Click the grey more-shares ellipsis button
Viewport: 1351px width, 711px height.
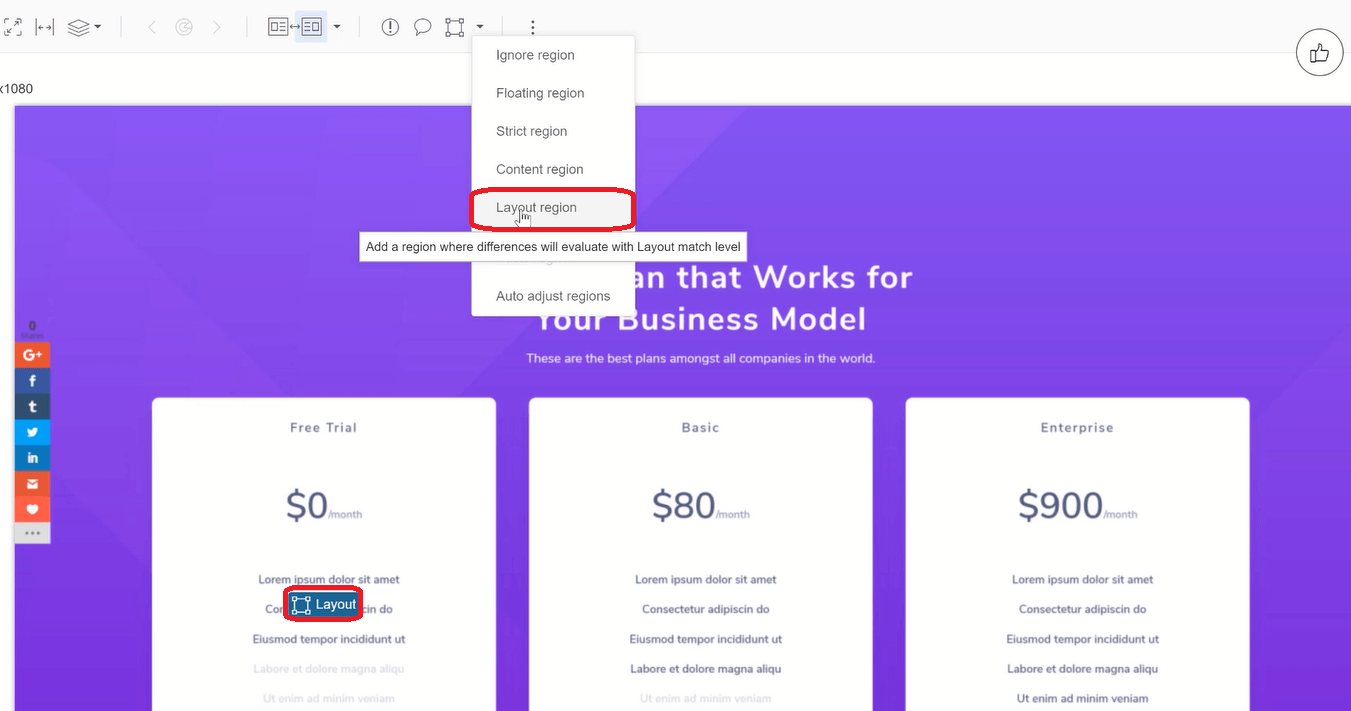[x=32, y=533]
